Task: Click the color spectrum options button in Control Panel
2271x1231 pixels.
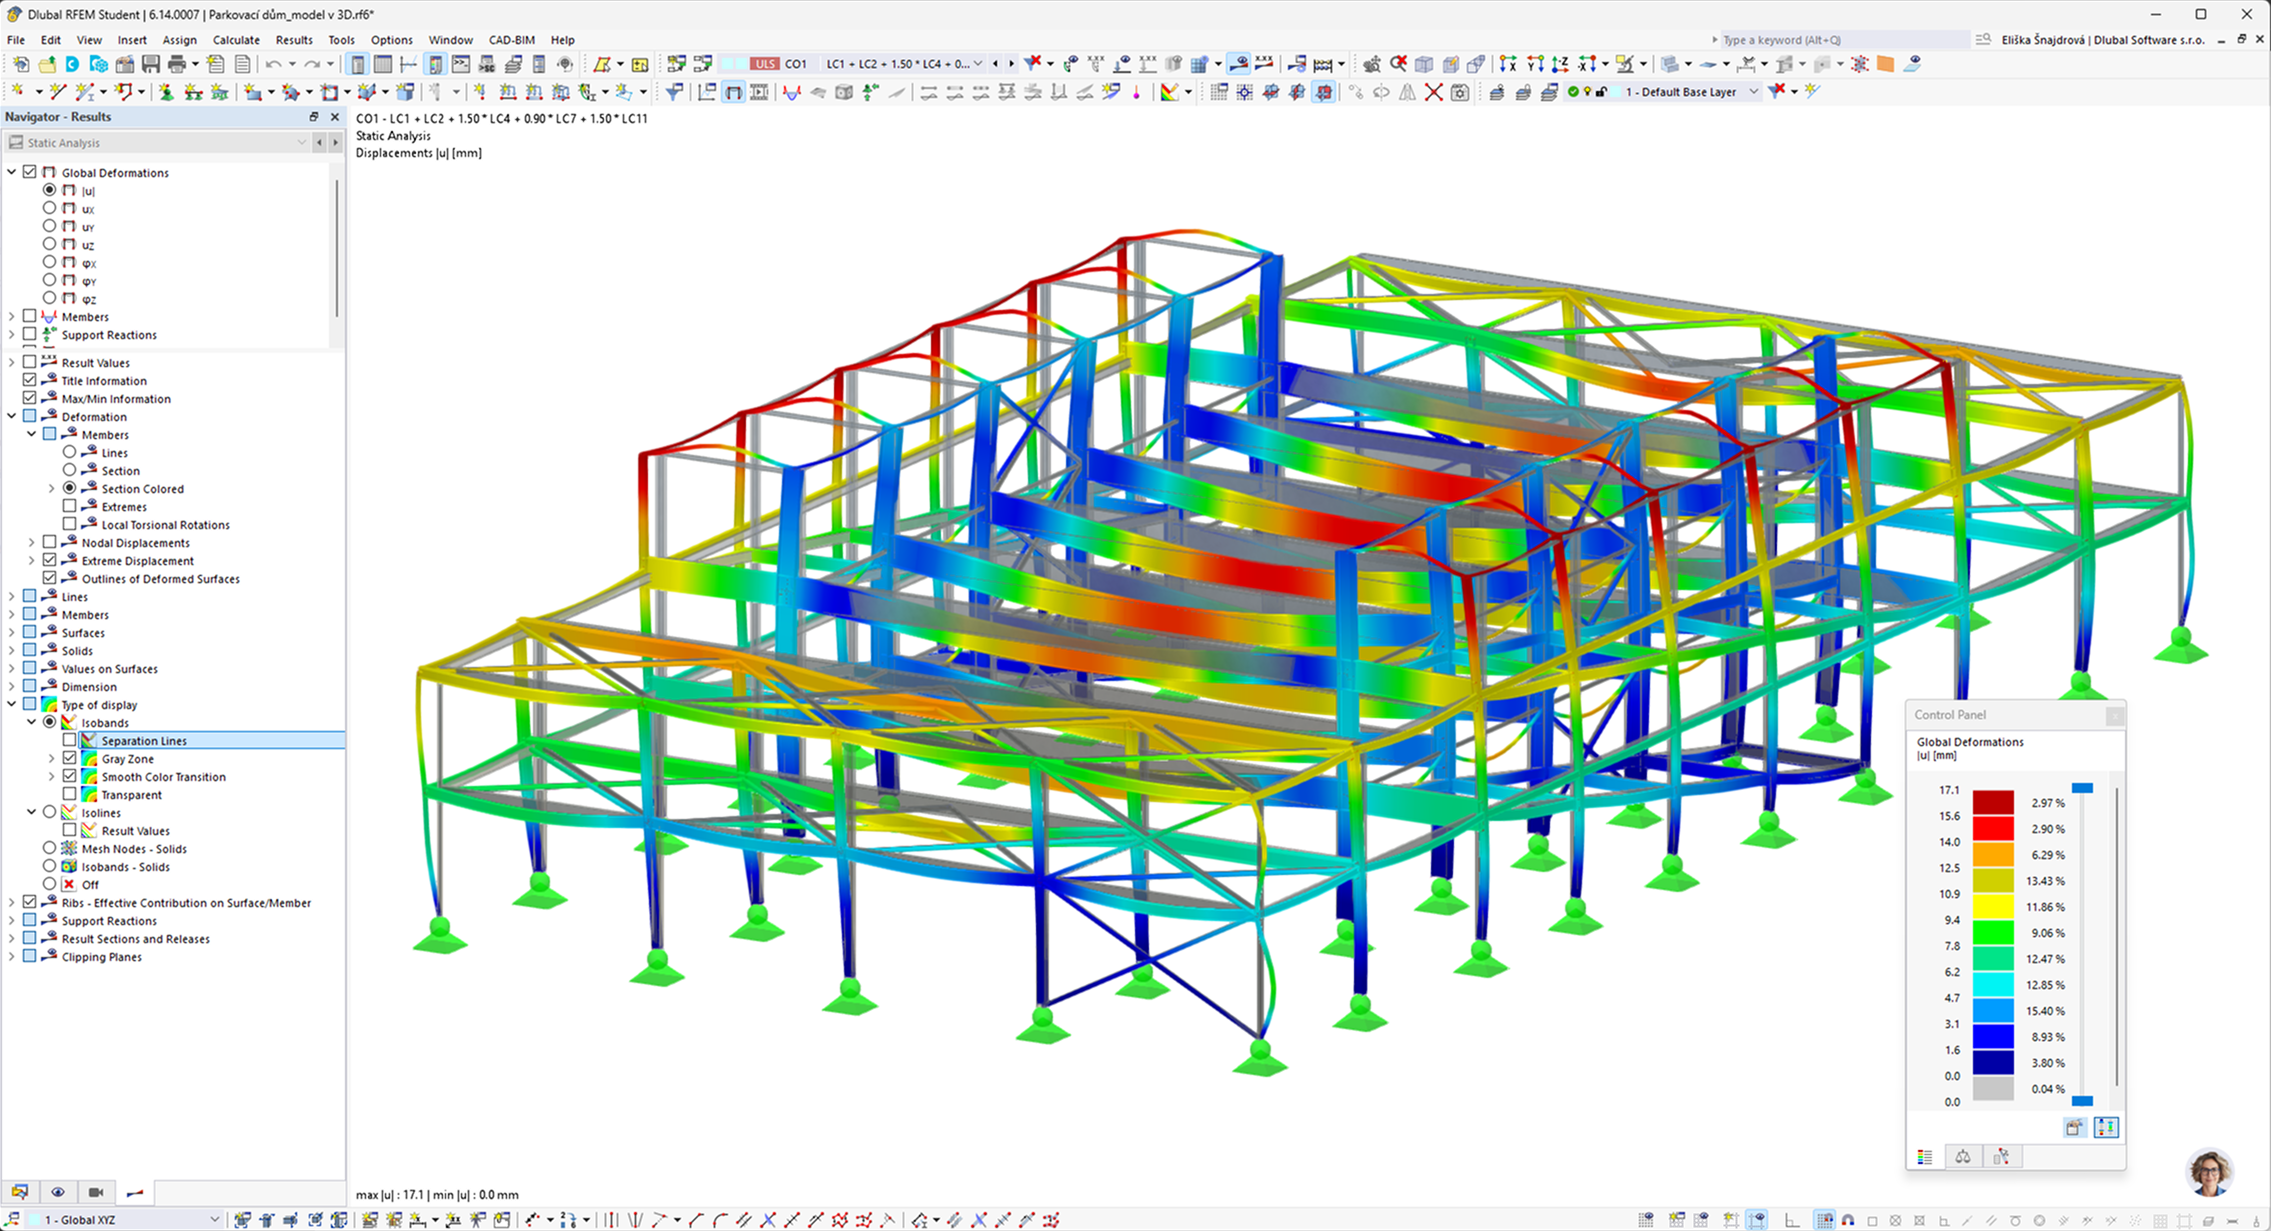Action: tap(2106, 1128)
